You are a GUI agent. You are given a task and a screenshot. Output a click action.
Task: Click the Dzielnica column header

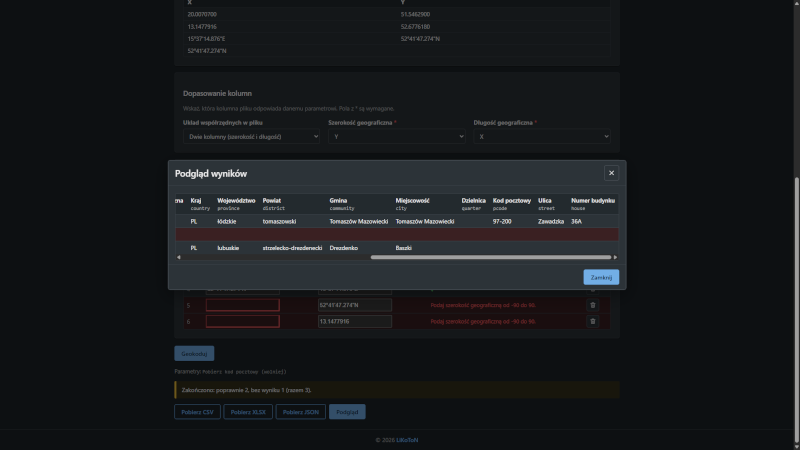[473, 204]
